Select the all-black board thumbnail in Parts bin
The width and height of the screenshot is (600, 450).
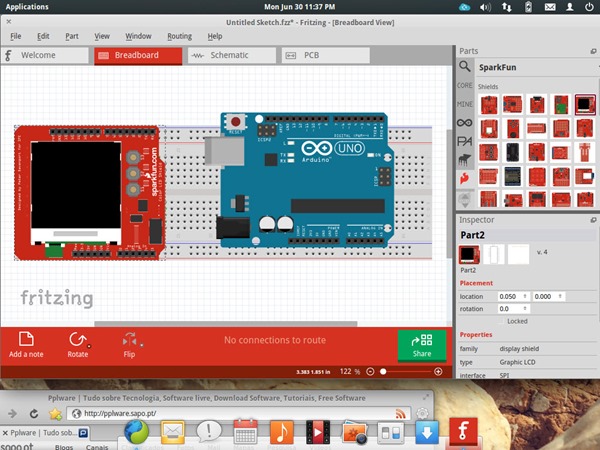(512, 152)
